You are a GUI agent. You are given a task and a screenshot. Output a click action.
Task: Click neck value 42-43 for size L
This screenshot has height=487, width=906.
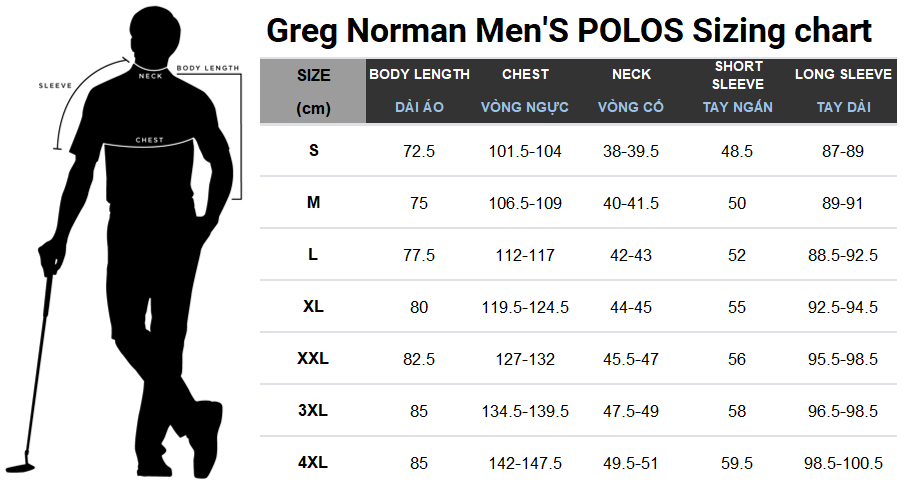click(x=631, y=255)
